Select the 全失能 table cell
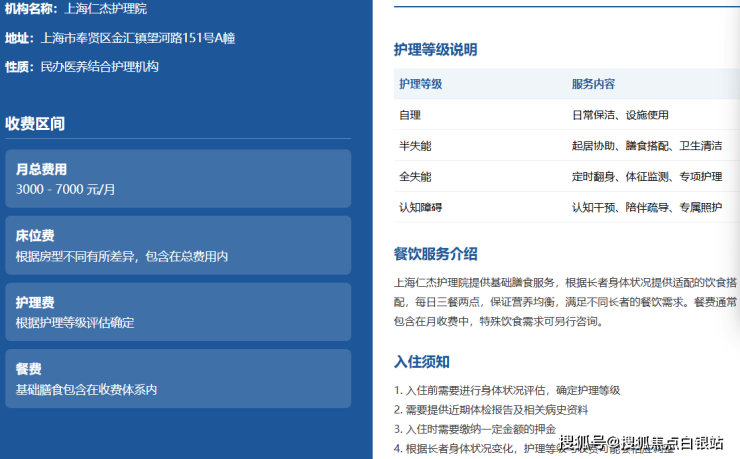Viewport: 740px width, 459px height. pos(415,177)
